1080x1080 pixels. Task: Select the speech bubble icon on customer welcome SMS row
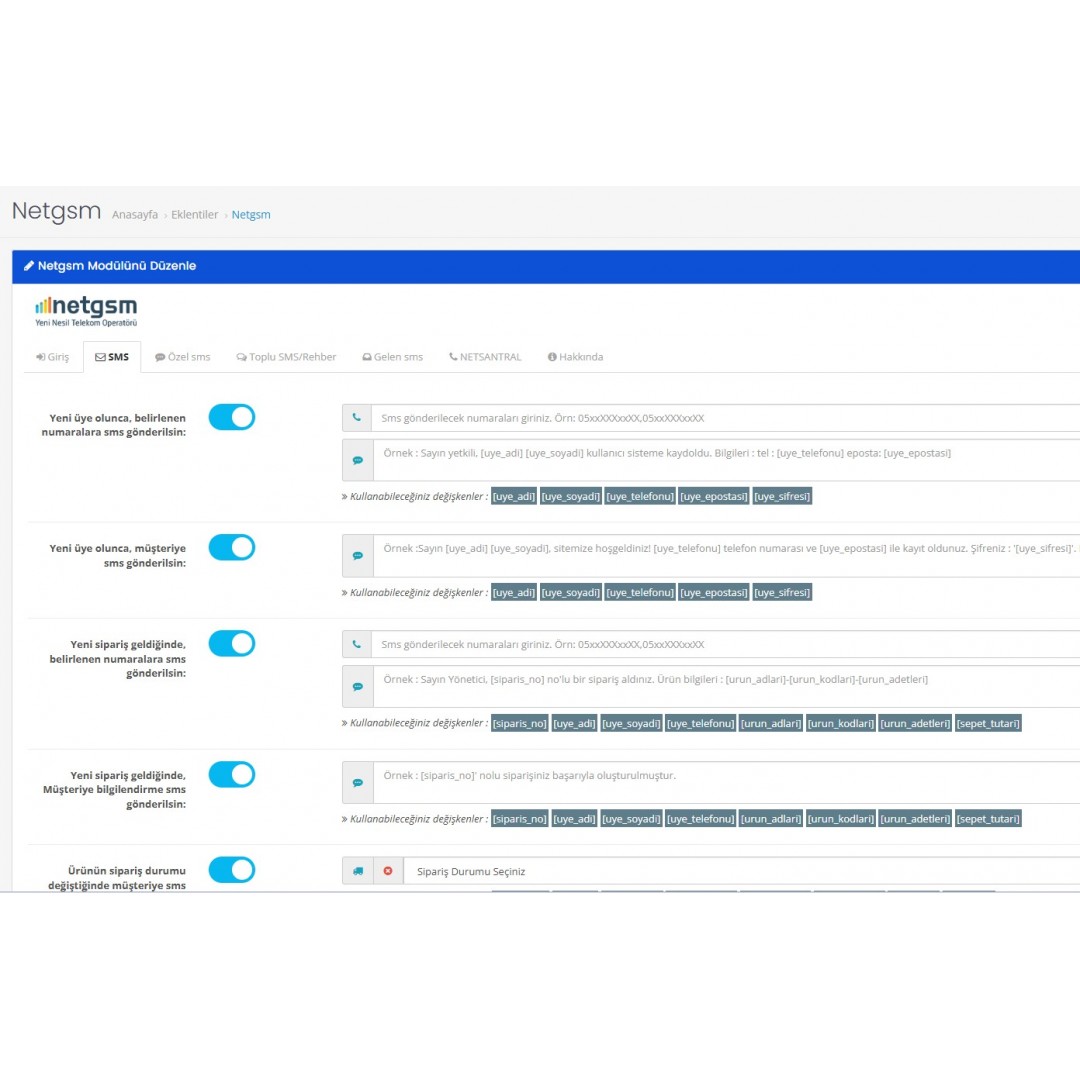pyautogui.click(x=357, y=556)
